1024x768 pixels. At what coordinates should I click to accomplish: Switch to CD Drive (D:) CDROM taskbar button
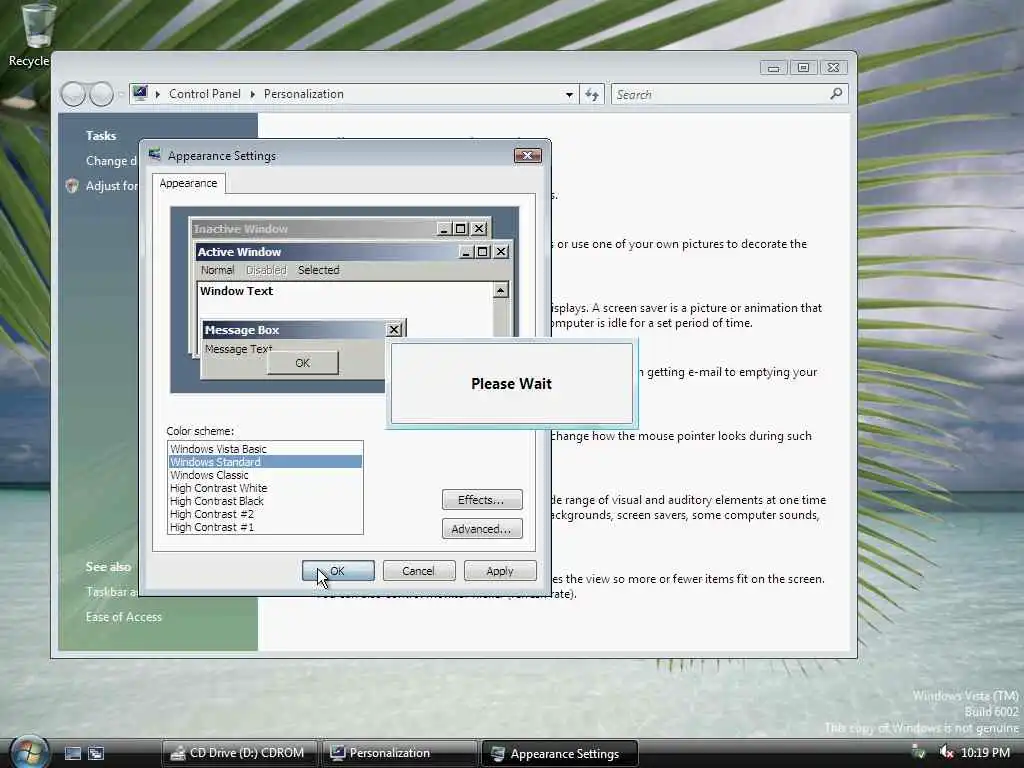[240, 753]
